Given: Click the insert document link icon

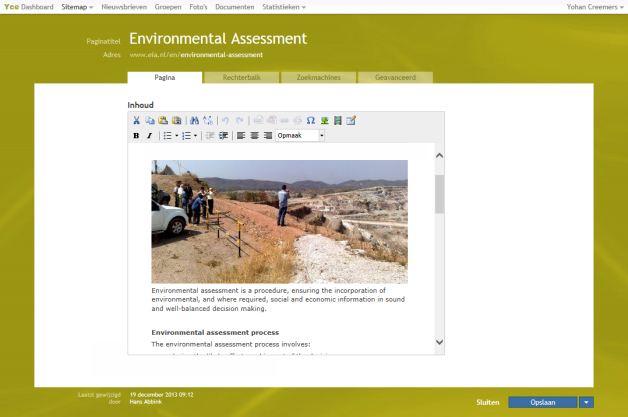Looking at the screenshot, I should (258, 121).
